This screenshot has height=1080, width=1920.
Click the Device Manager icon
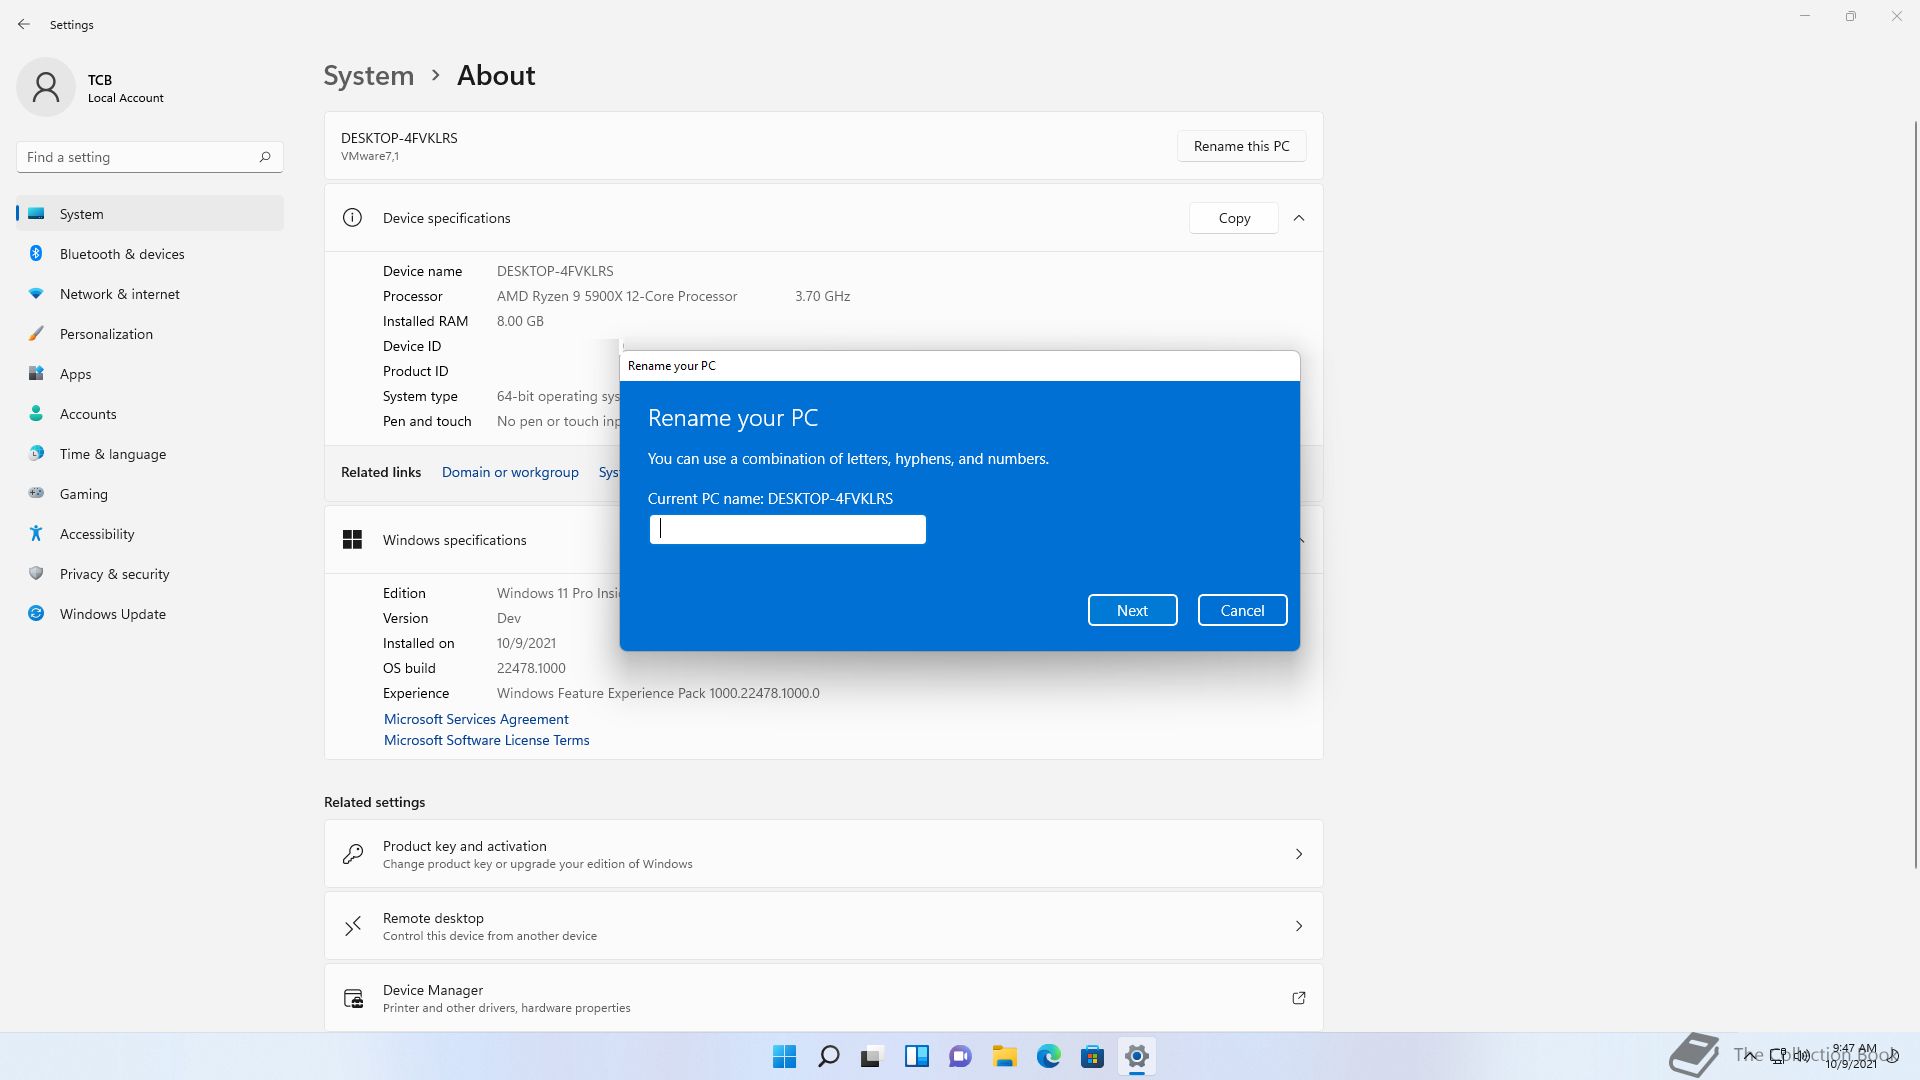pos(353,998)
